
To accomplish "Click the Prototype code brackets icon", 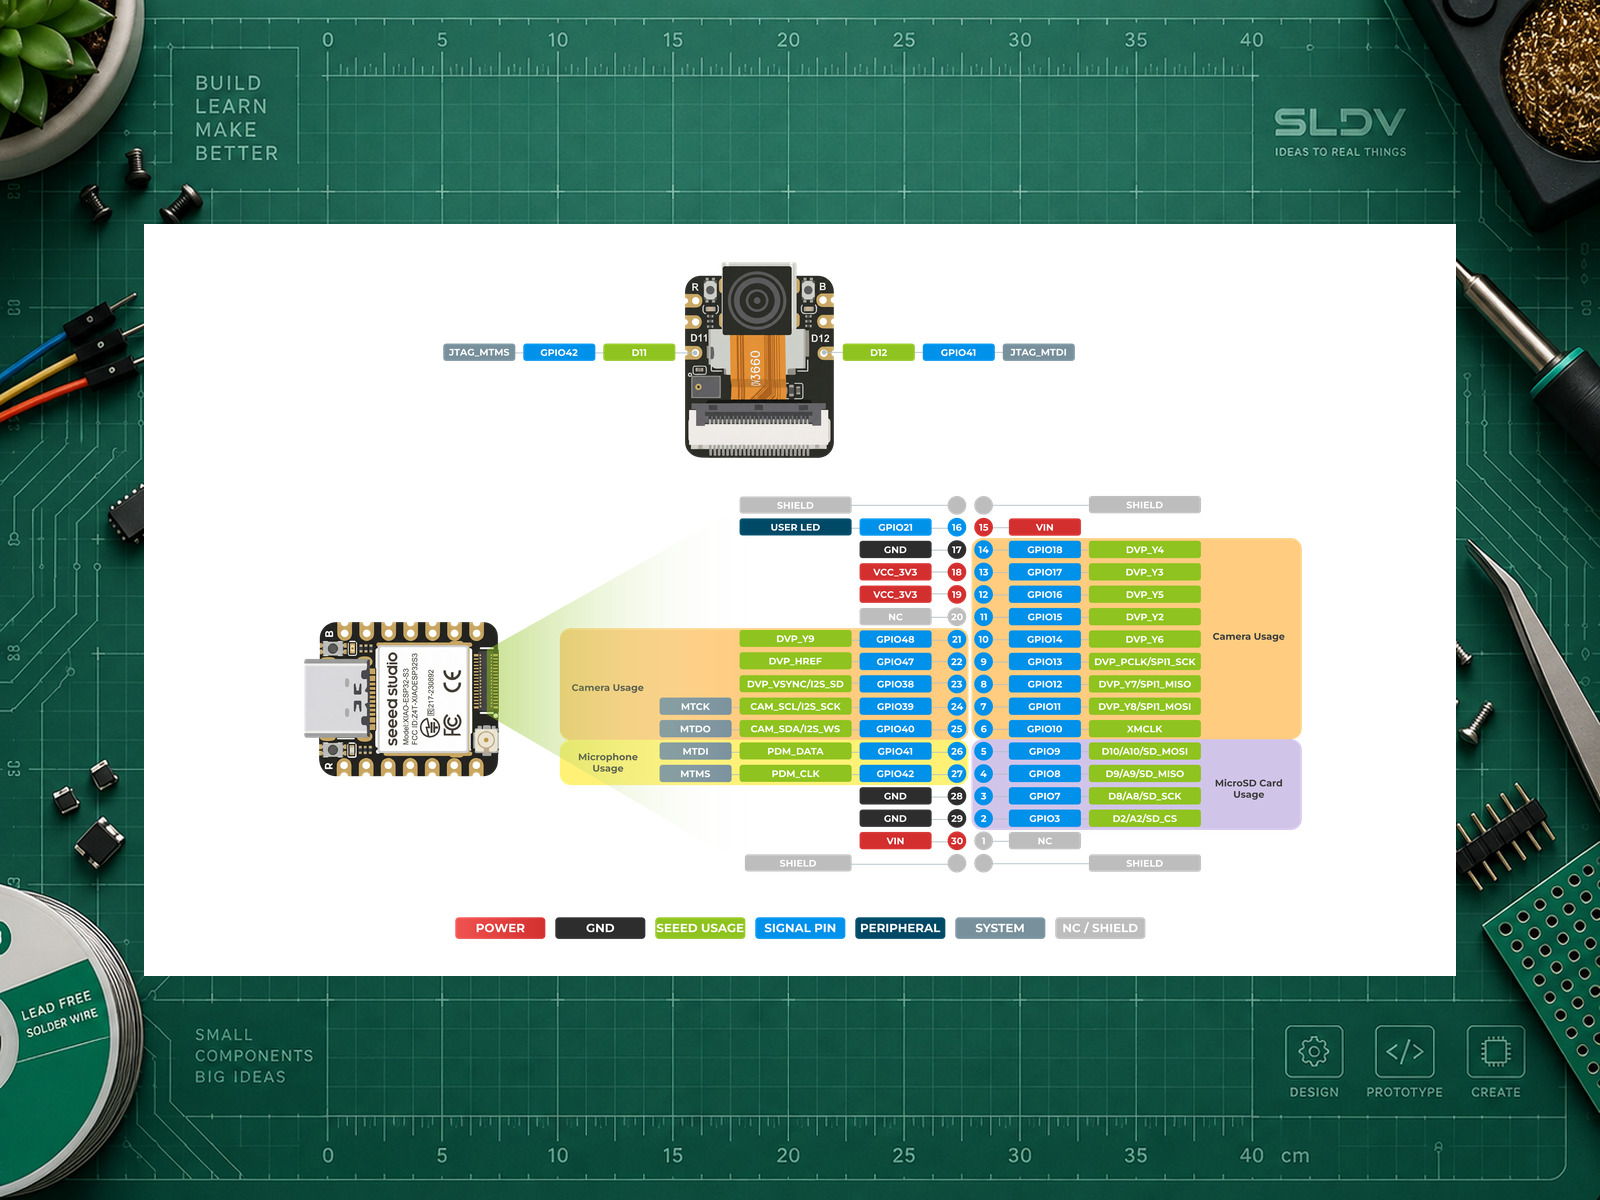I will pos(1405,1051).
